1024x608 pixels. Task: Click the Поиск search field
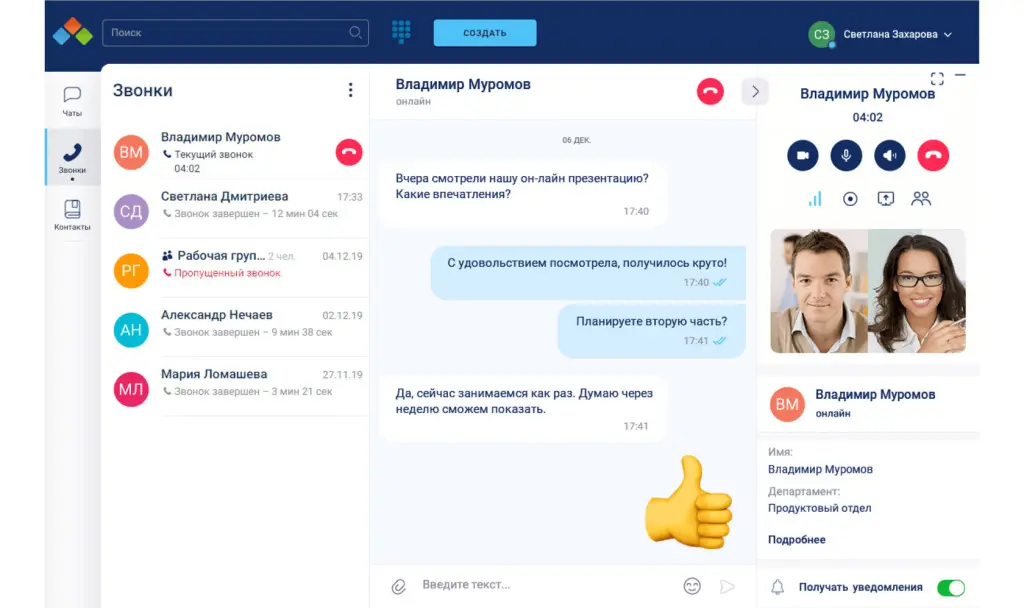[235, 33]
